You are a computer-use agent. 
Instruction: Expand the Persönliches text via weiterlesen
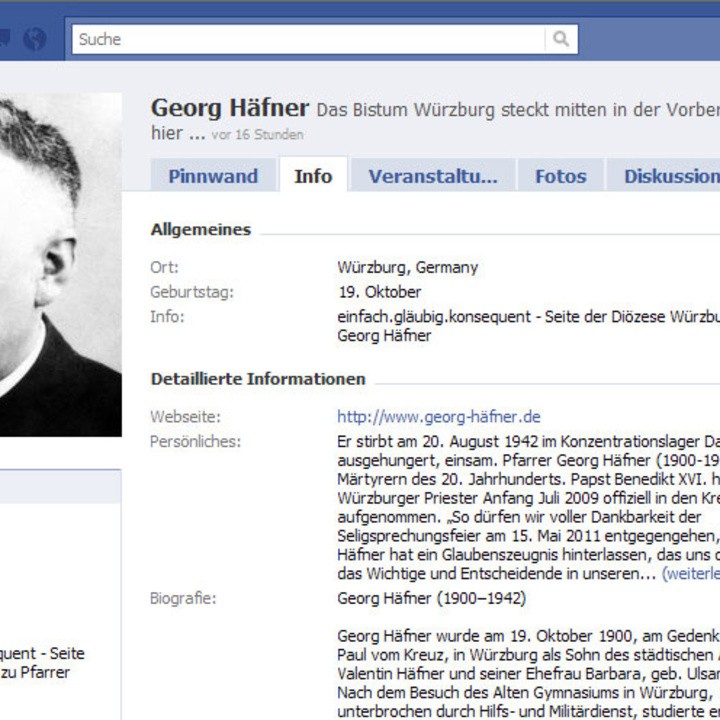(690, 574)
